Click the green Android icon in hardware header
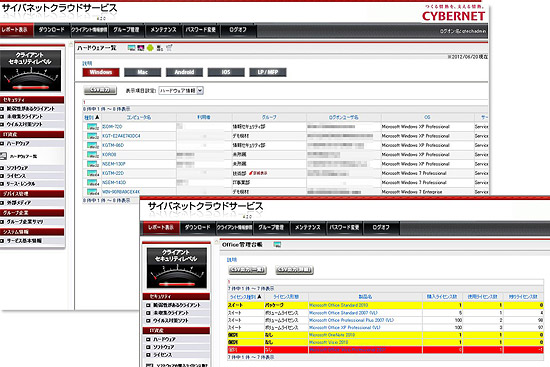The height and width of the screenshot is (367, 550). click(150, 48)
